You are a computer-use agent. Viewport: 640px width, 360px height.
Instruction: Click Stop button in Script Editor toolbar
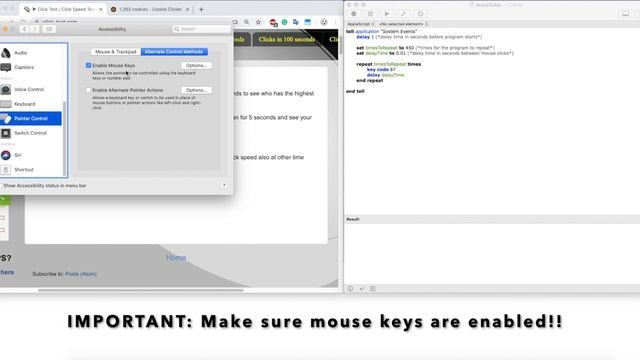[x=370, y=13]
